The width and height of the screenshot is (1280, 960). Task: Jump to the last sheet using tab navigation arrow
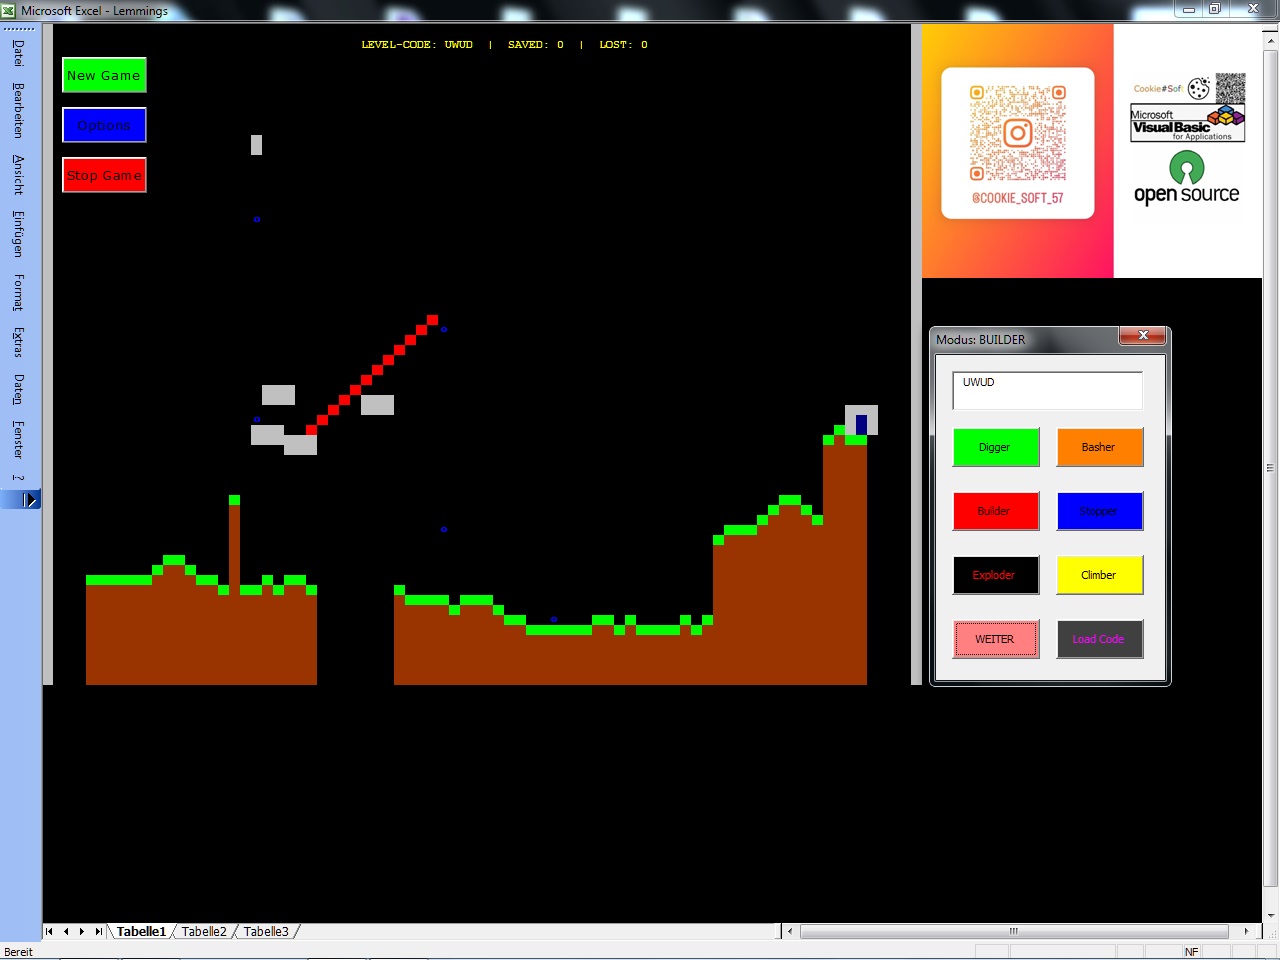pyautogui.click(x=99, y=931)
